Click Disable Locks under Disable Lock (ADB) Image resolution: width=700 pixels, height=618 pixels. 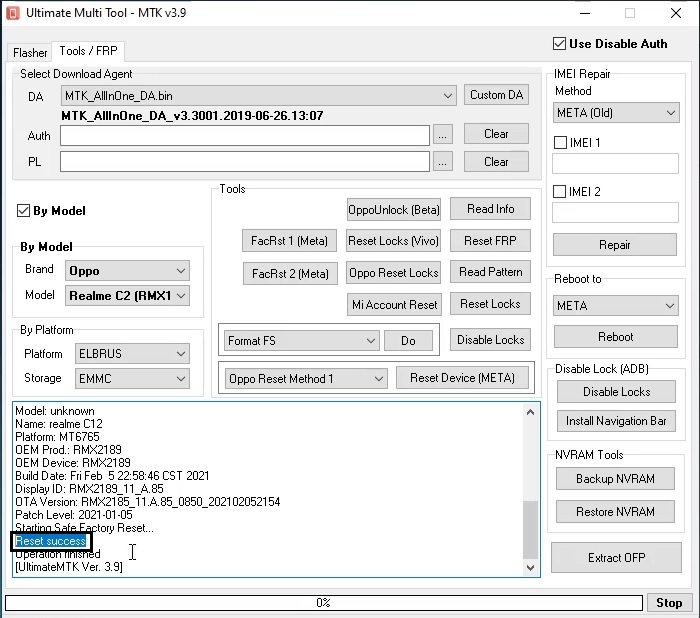[x=616, y=392]
